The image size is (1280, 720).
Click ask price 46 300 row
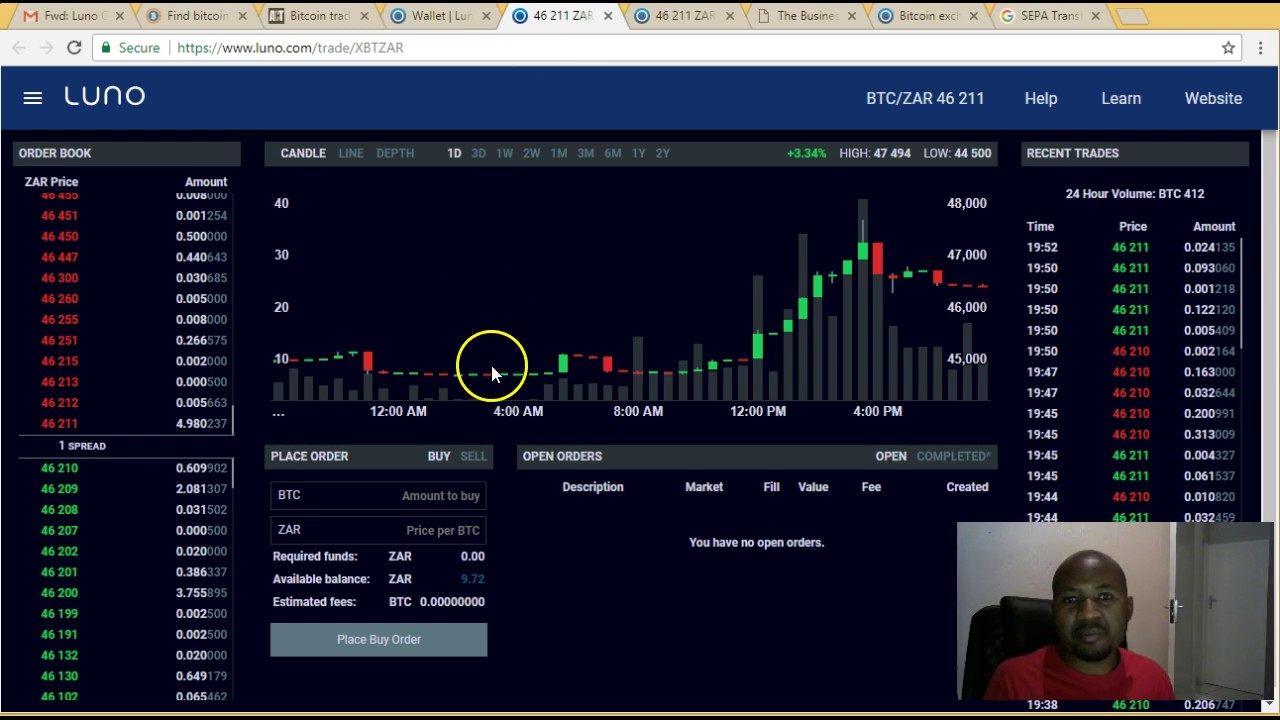pos(126,278)
